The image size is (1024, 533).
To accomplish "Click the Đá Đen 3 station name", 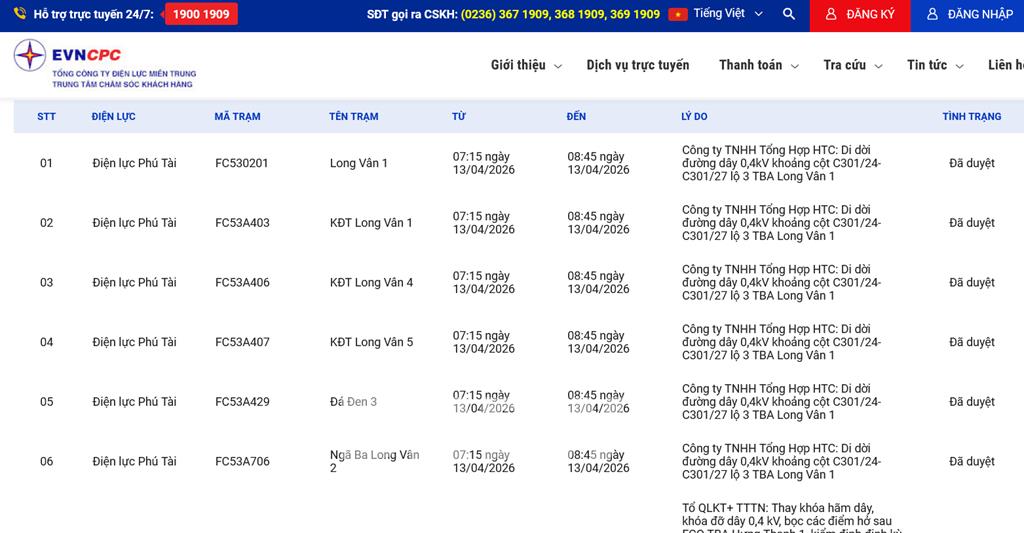I will (x=353, y=402).
